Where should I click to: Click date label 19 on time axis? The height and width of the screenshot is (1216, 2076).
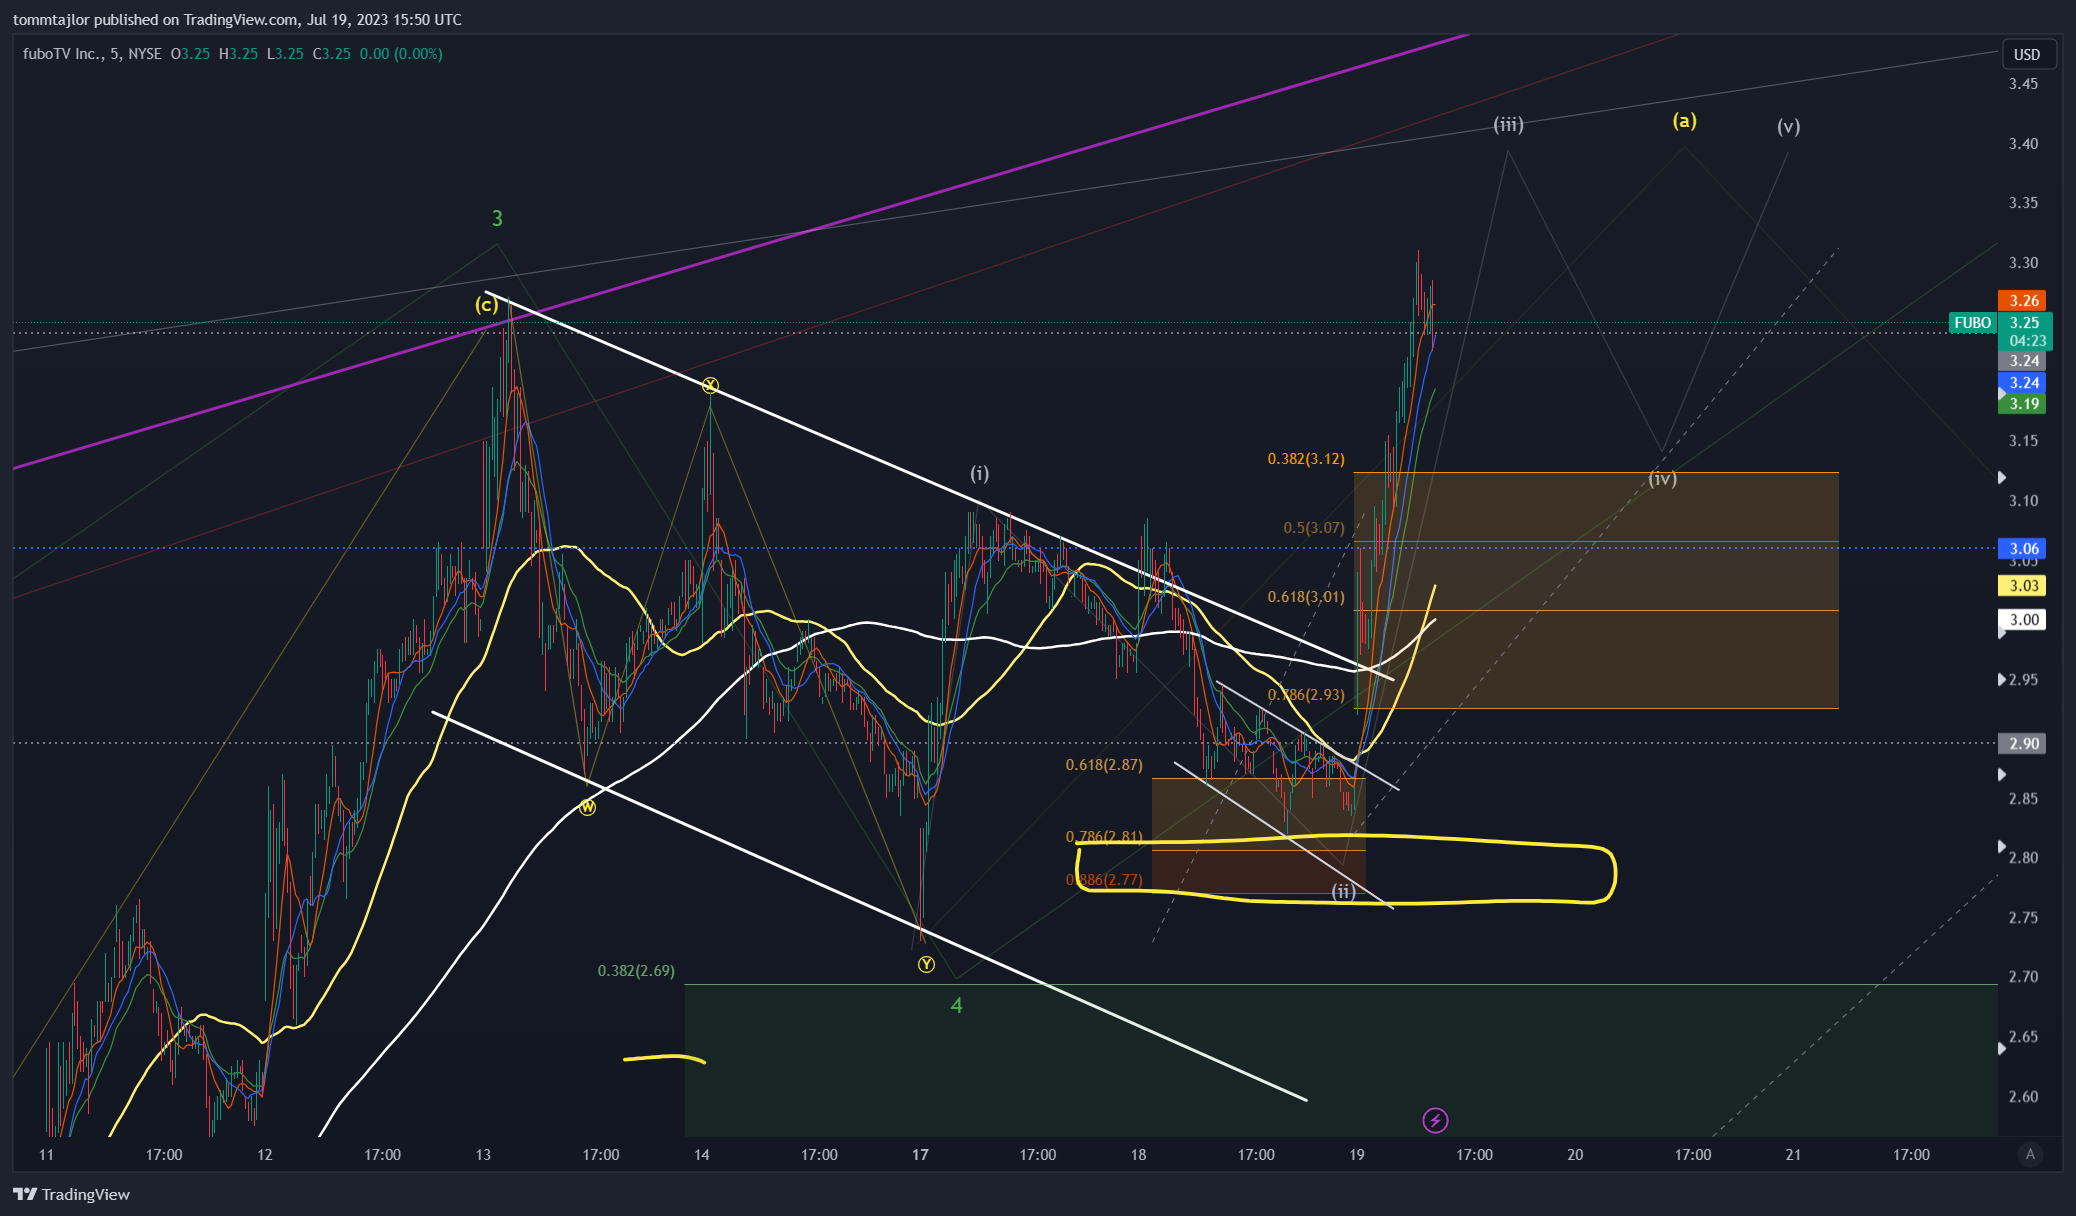[x=1357, y=1155]
